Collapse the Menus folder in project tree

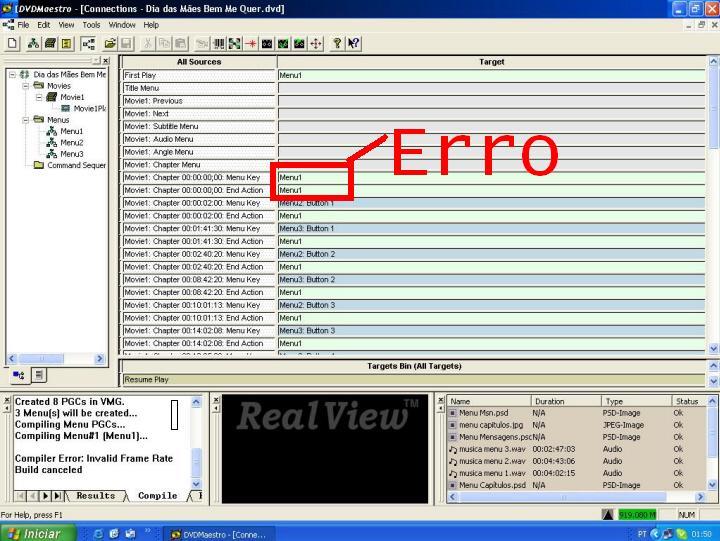point(26,120)
